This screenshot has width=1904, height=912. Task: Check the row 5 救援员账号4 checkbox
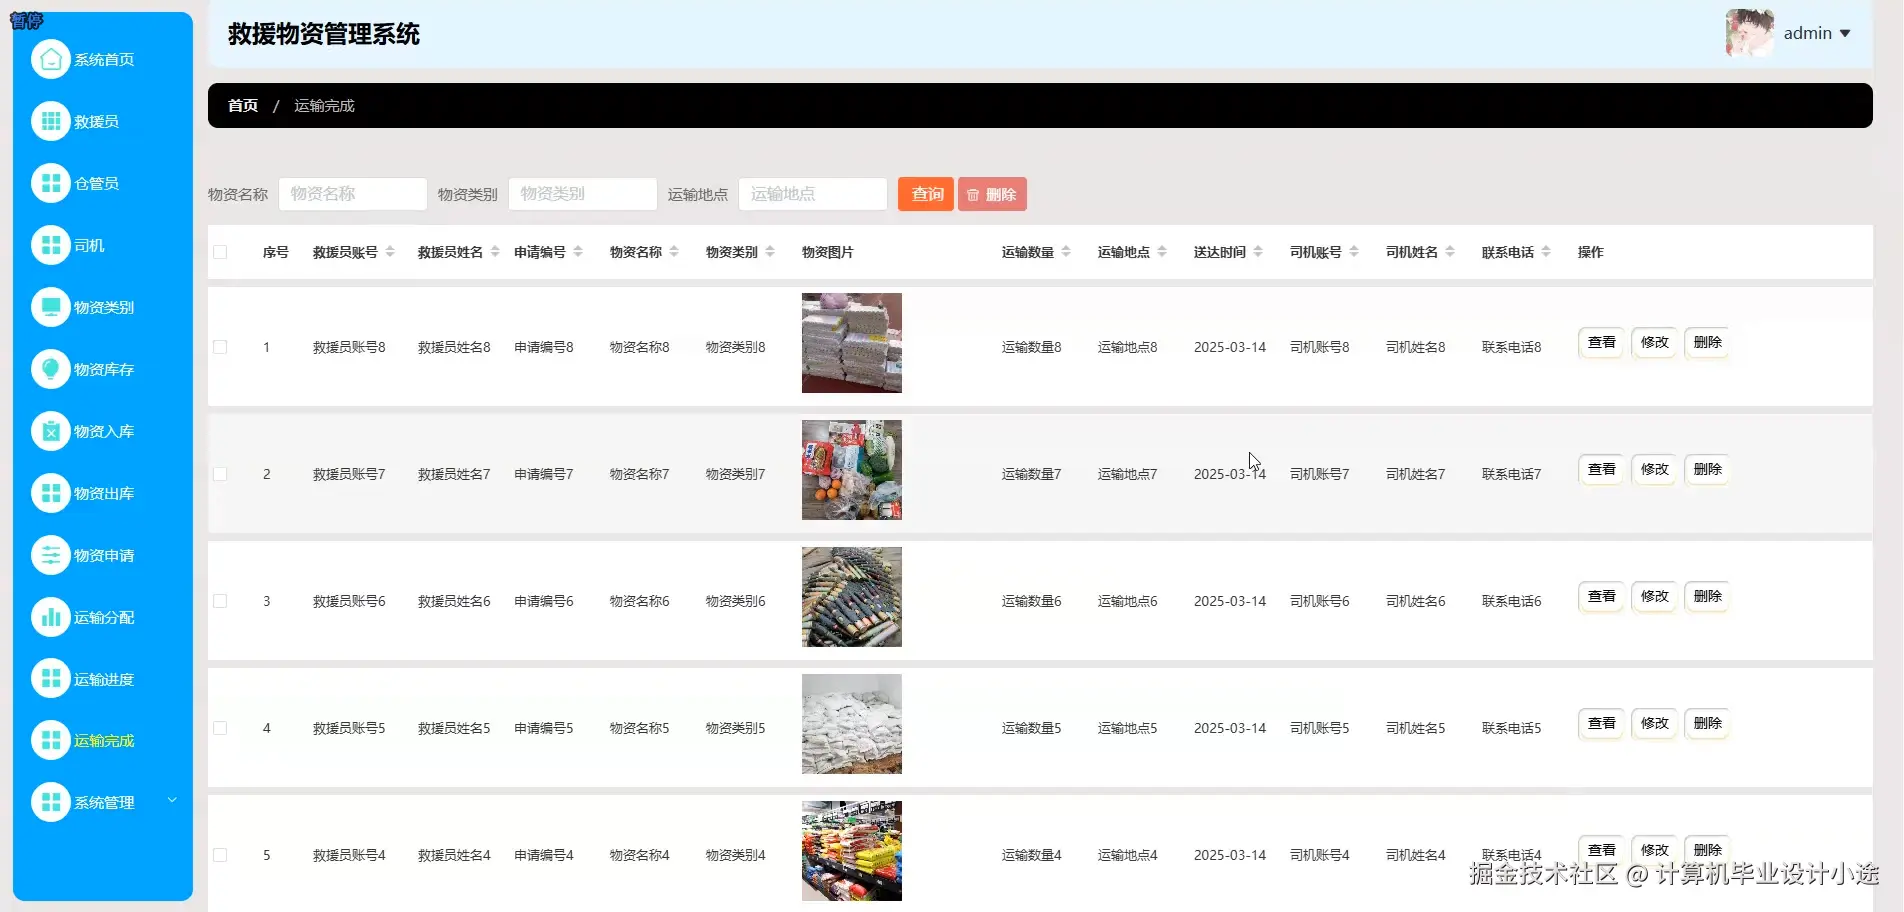tap(220, 855)
